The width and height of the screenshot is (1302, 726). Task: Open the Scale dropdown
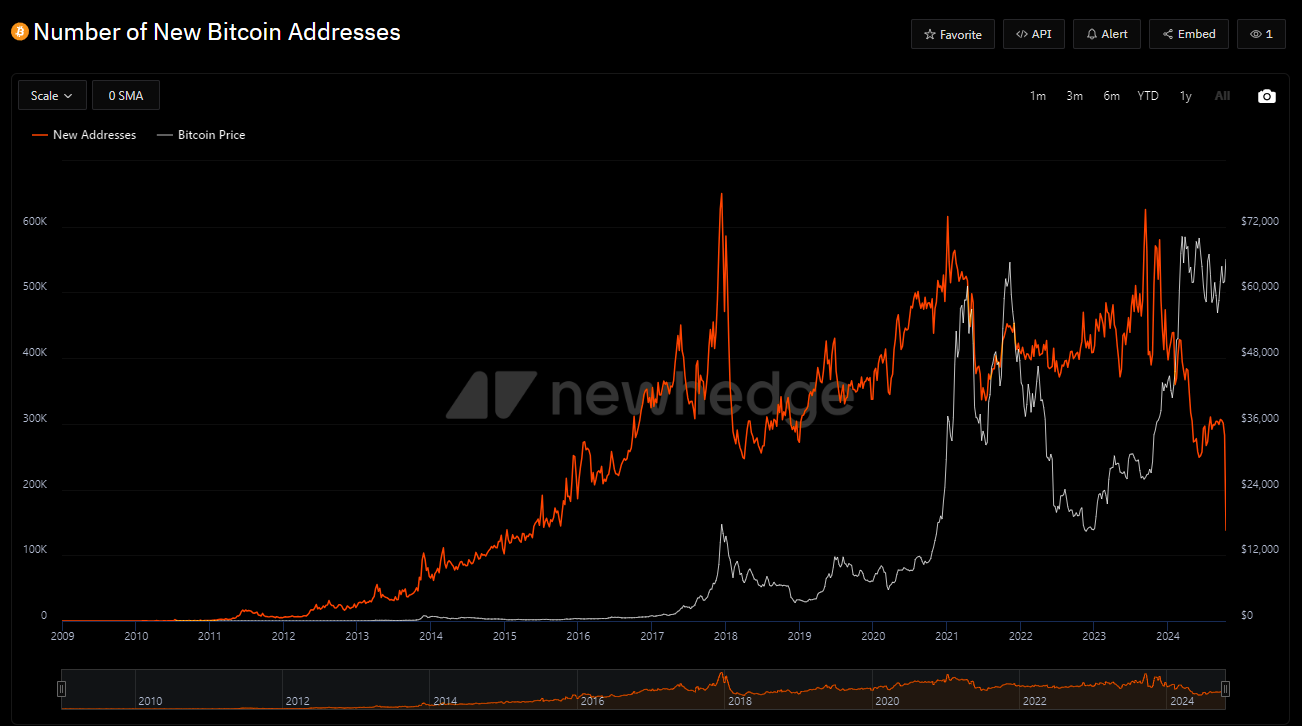point(52,95)
